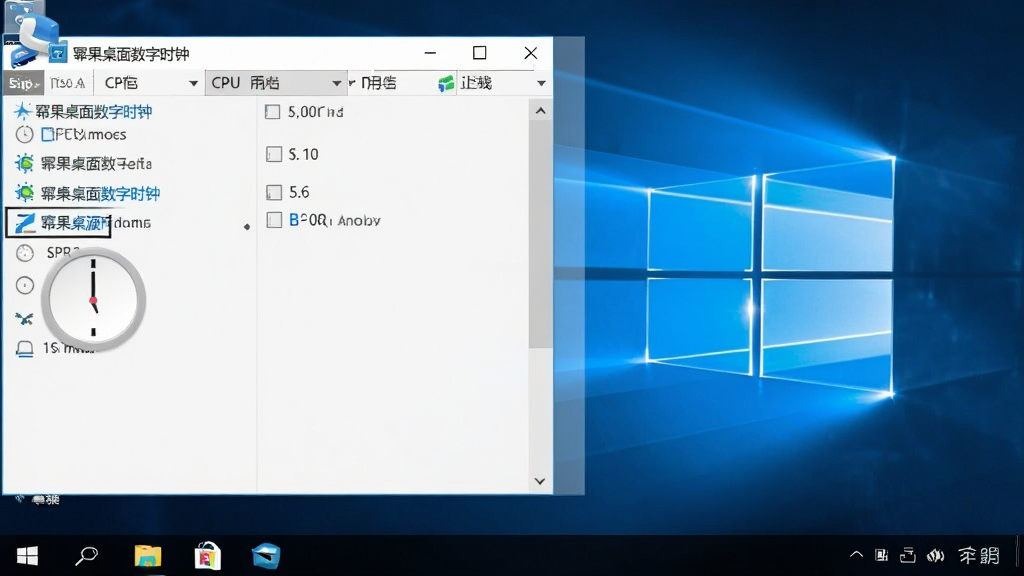Click the second toolbar tab
Image resolution: width=1024 pixels, height=576 pixels.
coord(68,83)
